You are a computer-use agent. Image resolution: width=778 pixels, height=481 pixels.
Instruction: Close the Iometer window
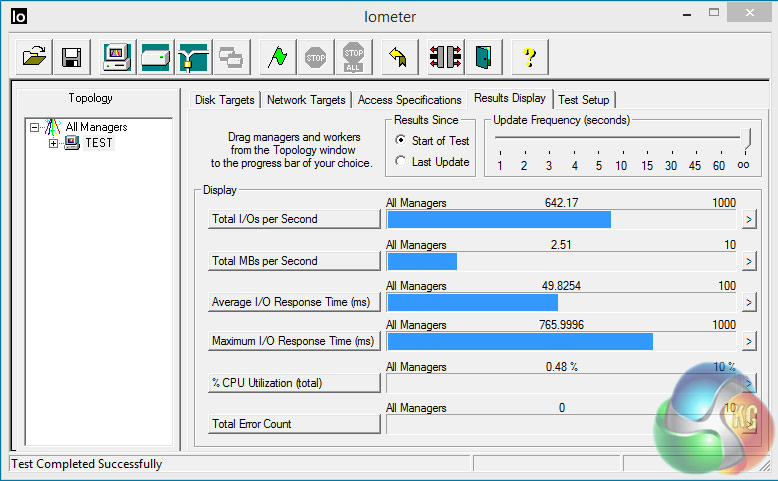click(x=749, y=12)
